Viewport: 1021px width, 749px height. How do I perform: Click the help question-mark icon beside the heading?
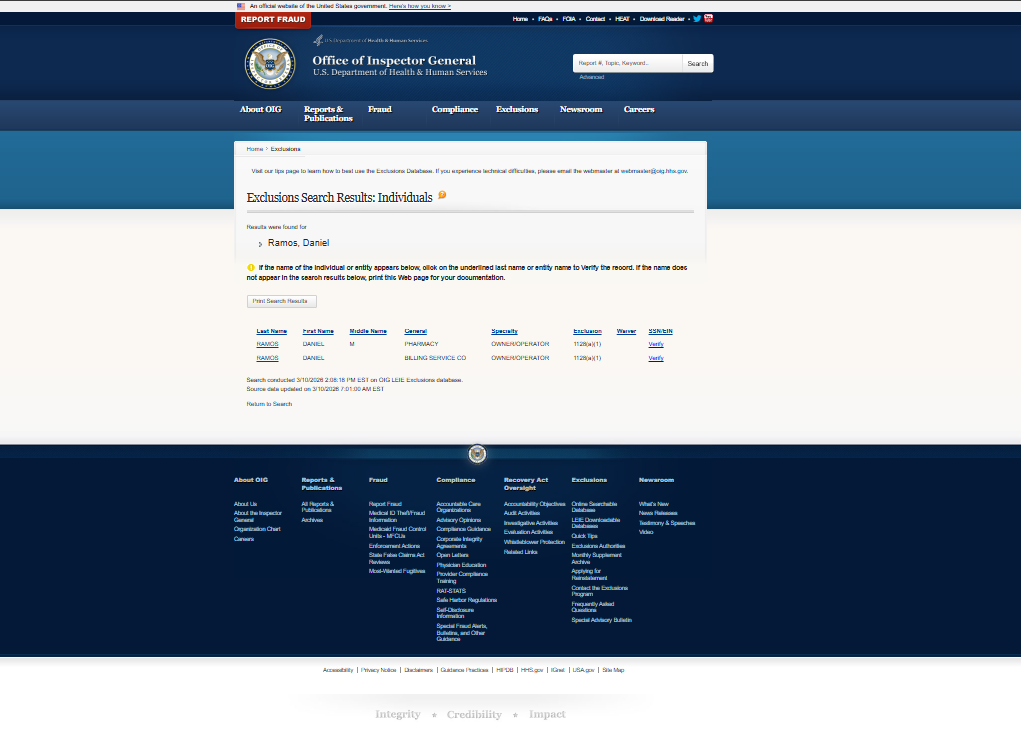point(441,196)
